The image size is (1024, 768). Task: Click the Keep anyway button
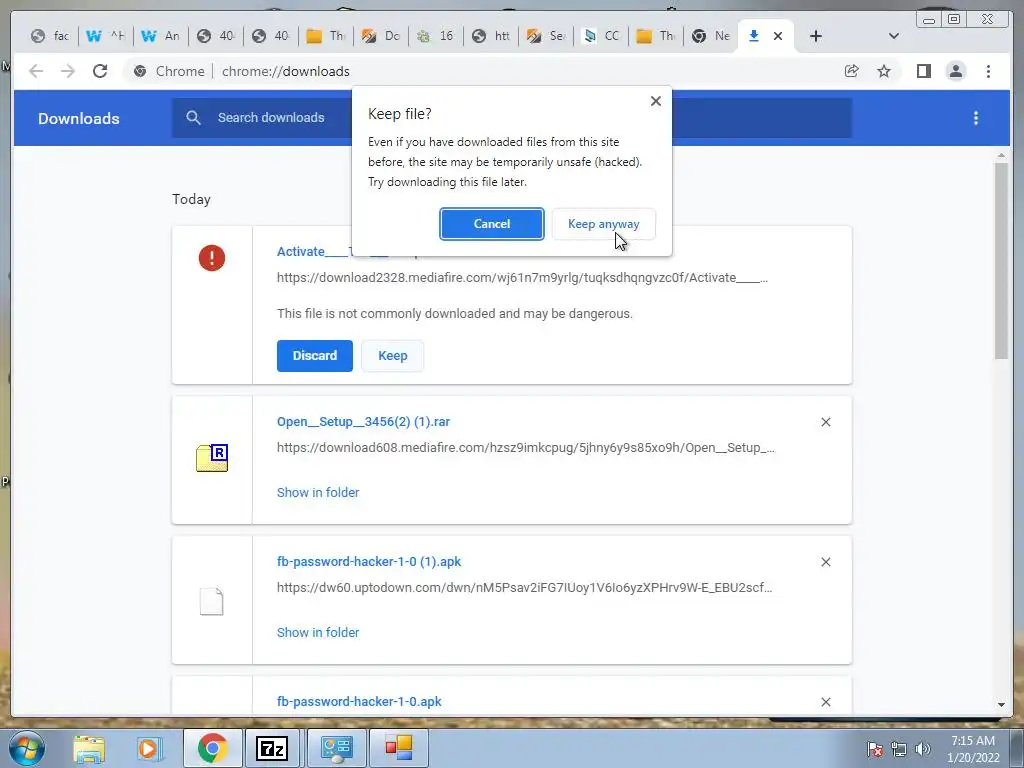click(x=603, y=224)
